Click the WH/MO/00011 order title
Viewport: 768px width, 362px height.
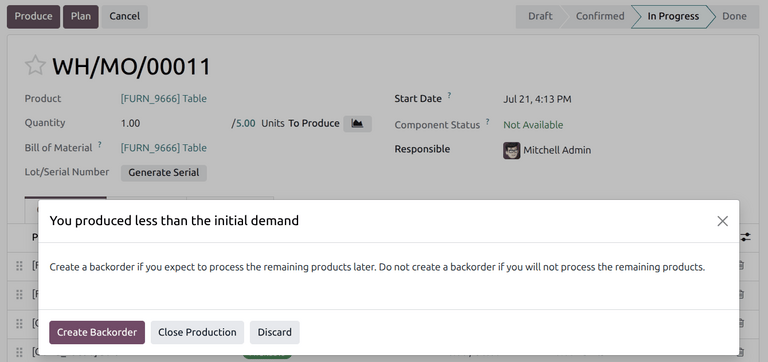(x=131, y=67)
